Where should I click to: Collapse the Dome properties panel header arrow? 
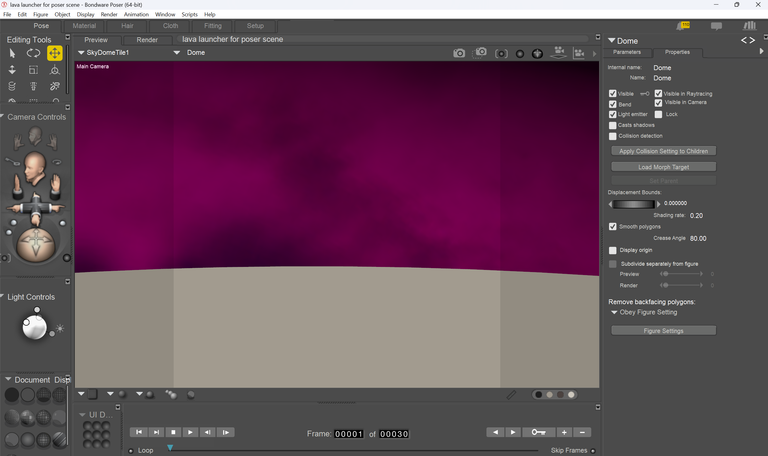[611, 40]
